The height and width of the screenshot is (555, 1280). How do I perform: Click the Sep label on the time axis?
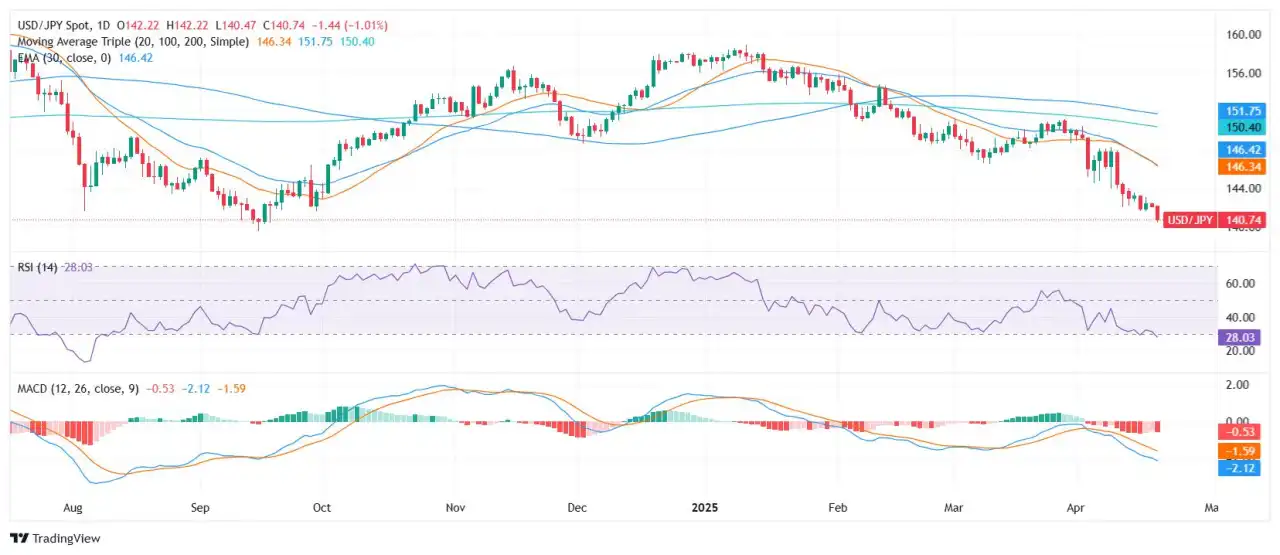coord(201,508)
